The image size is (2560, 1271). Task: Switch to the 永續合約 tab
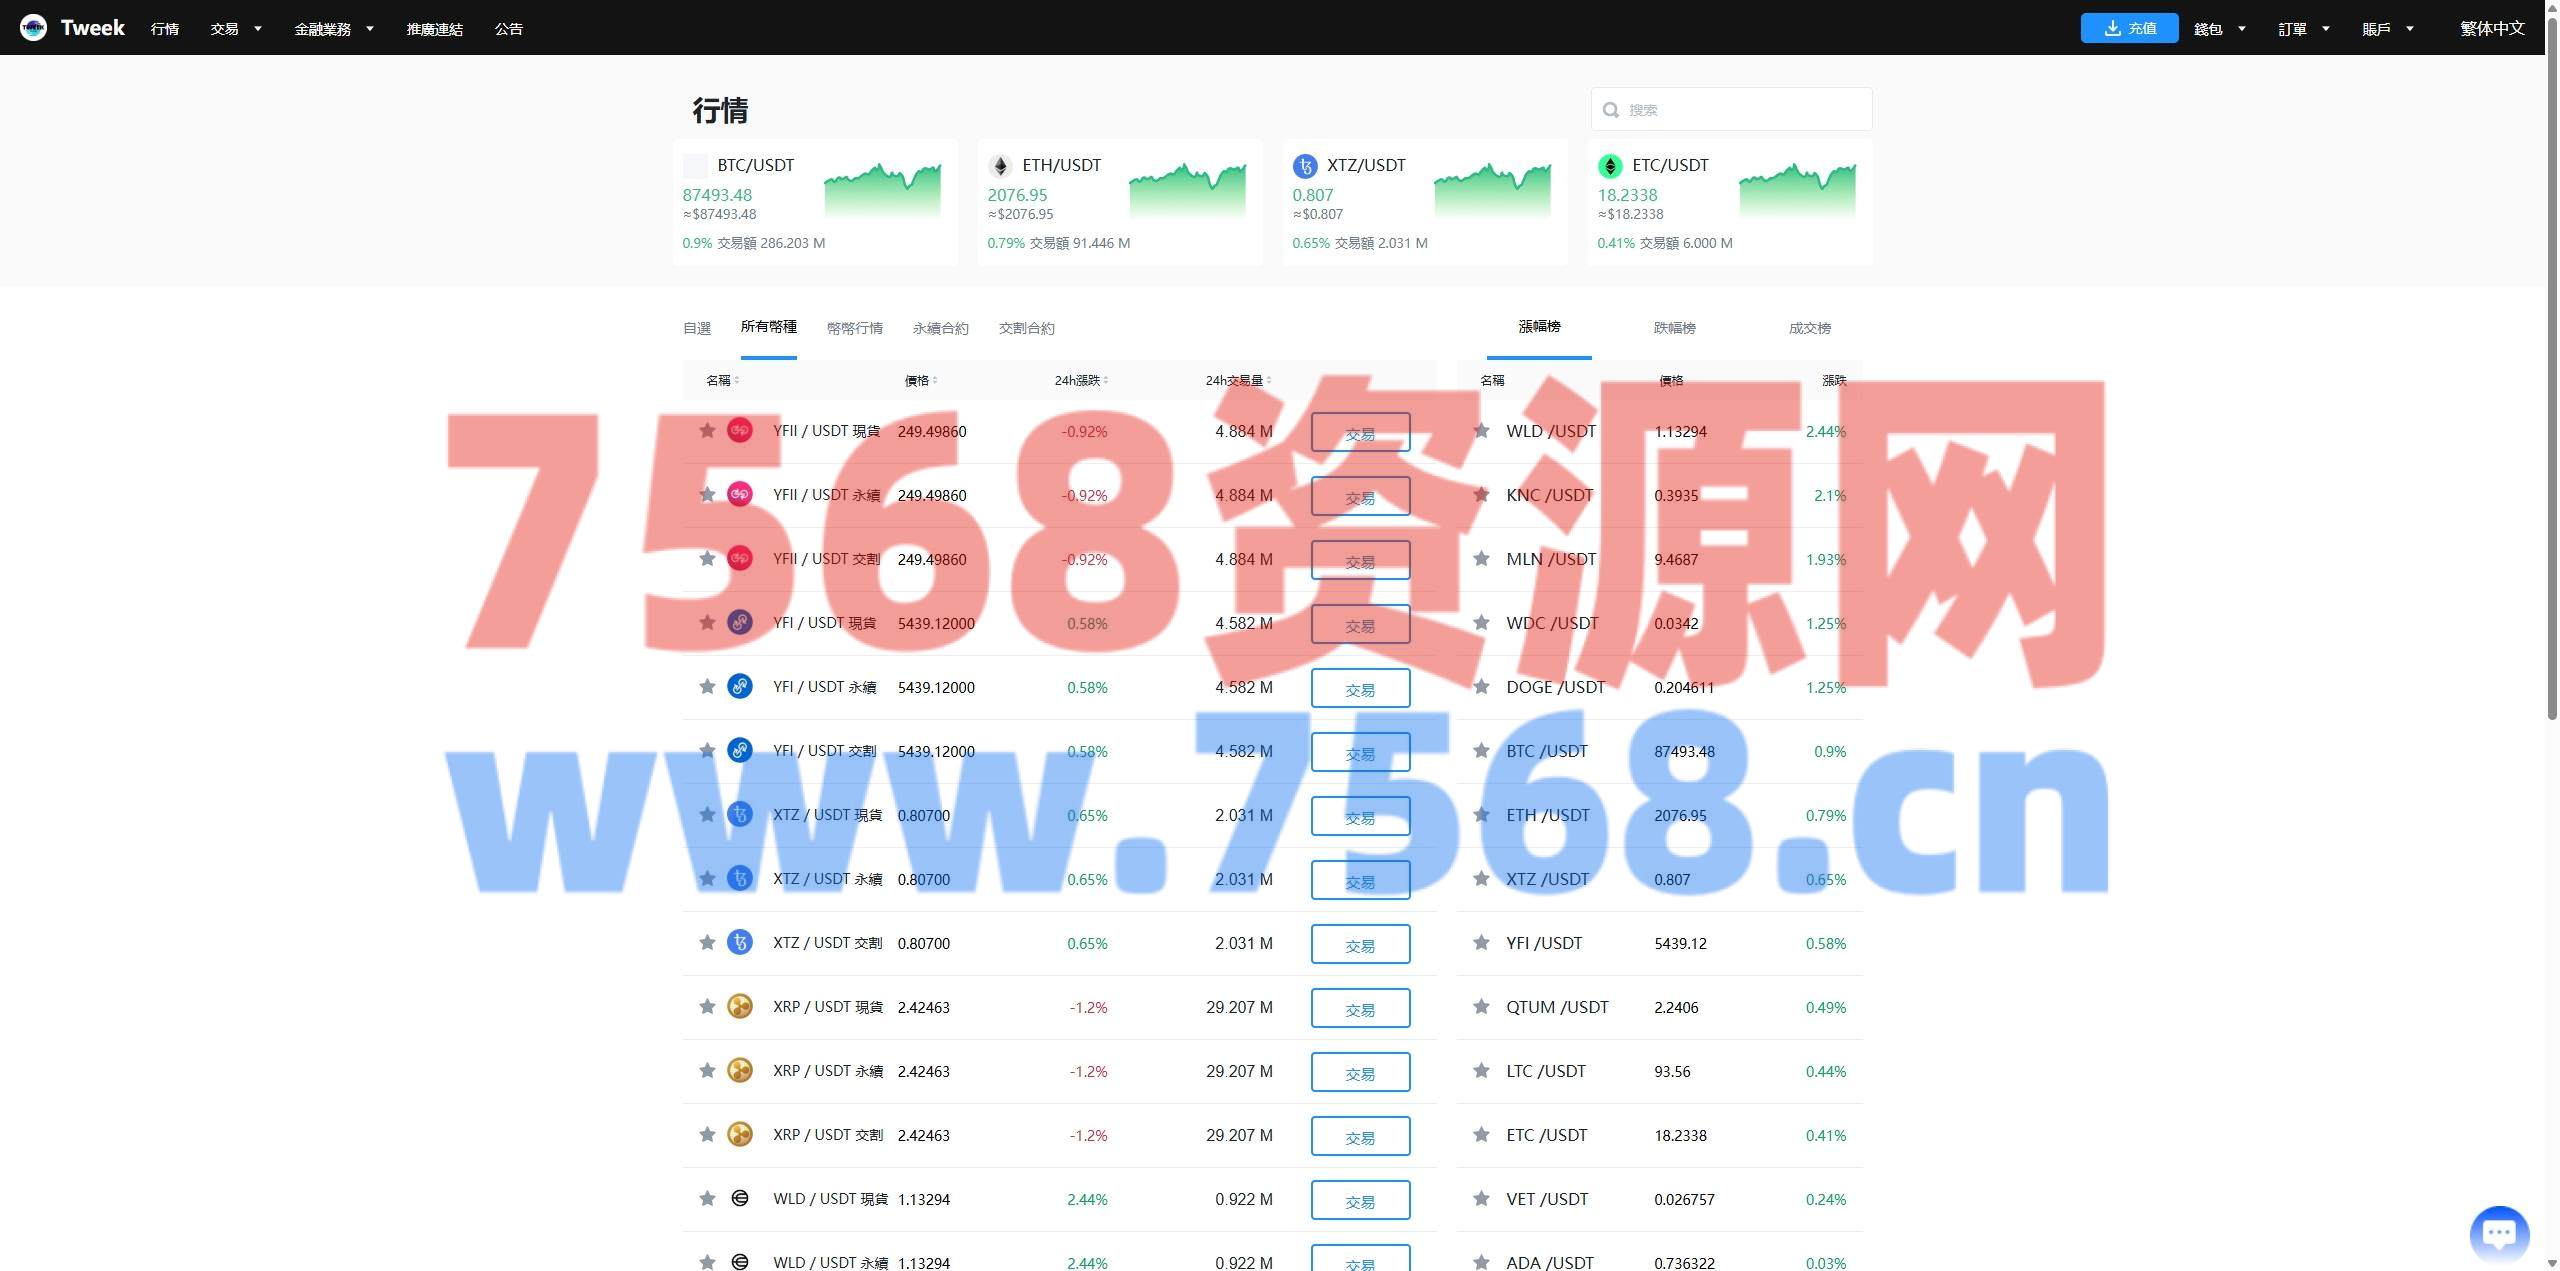[x=940, y=328]
